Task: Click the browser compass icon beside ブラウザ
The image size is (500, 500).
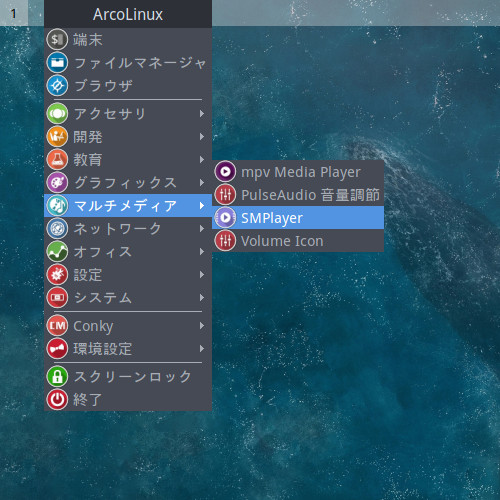Action: [x=57, y=85]
